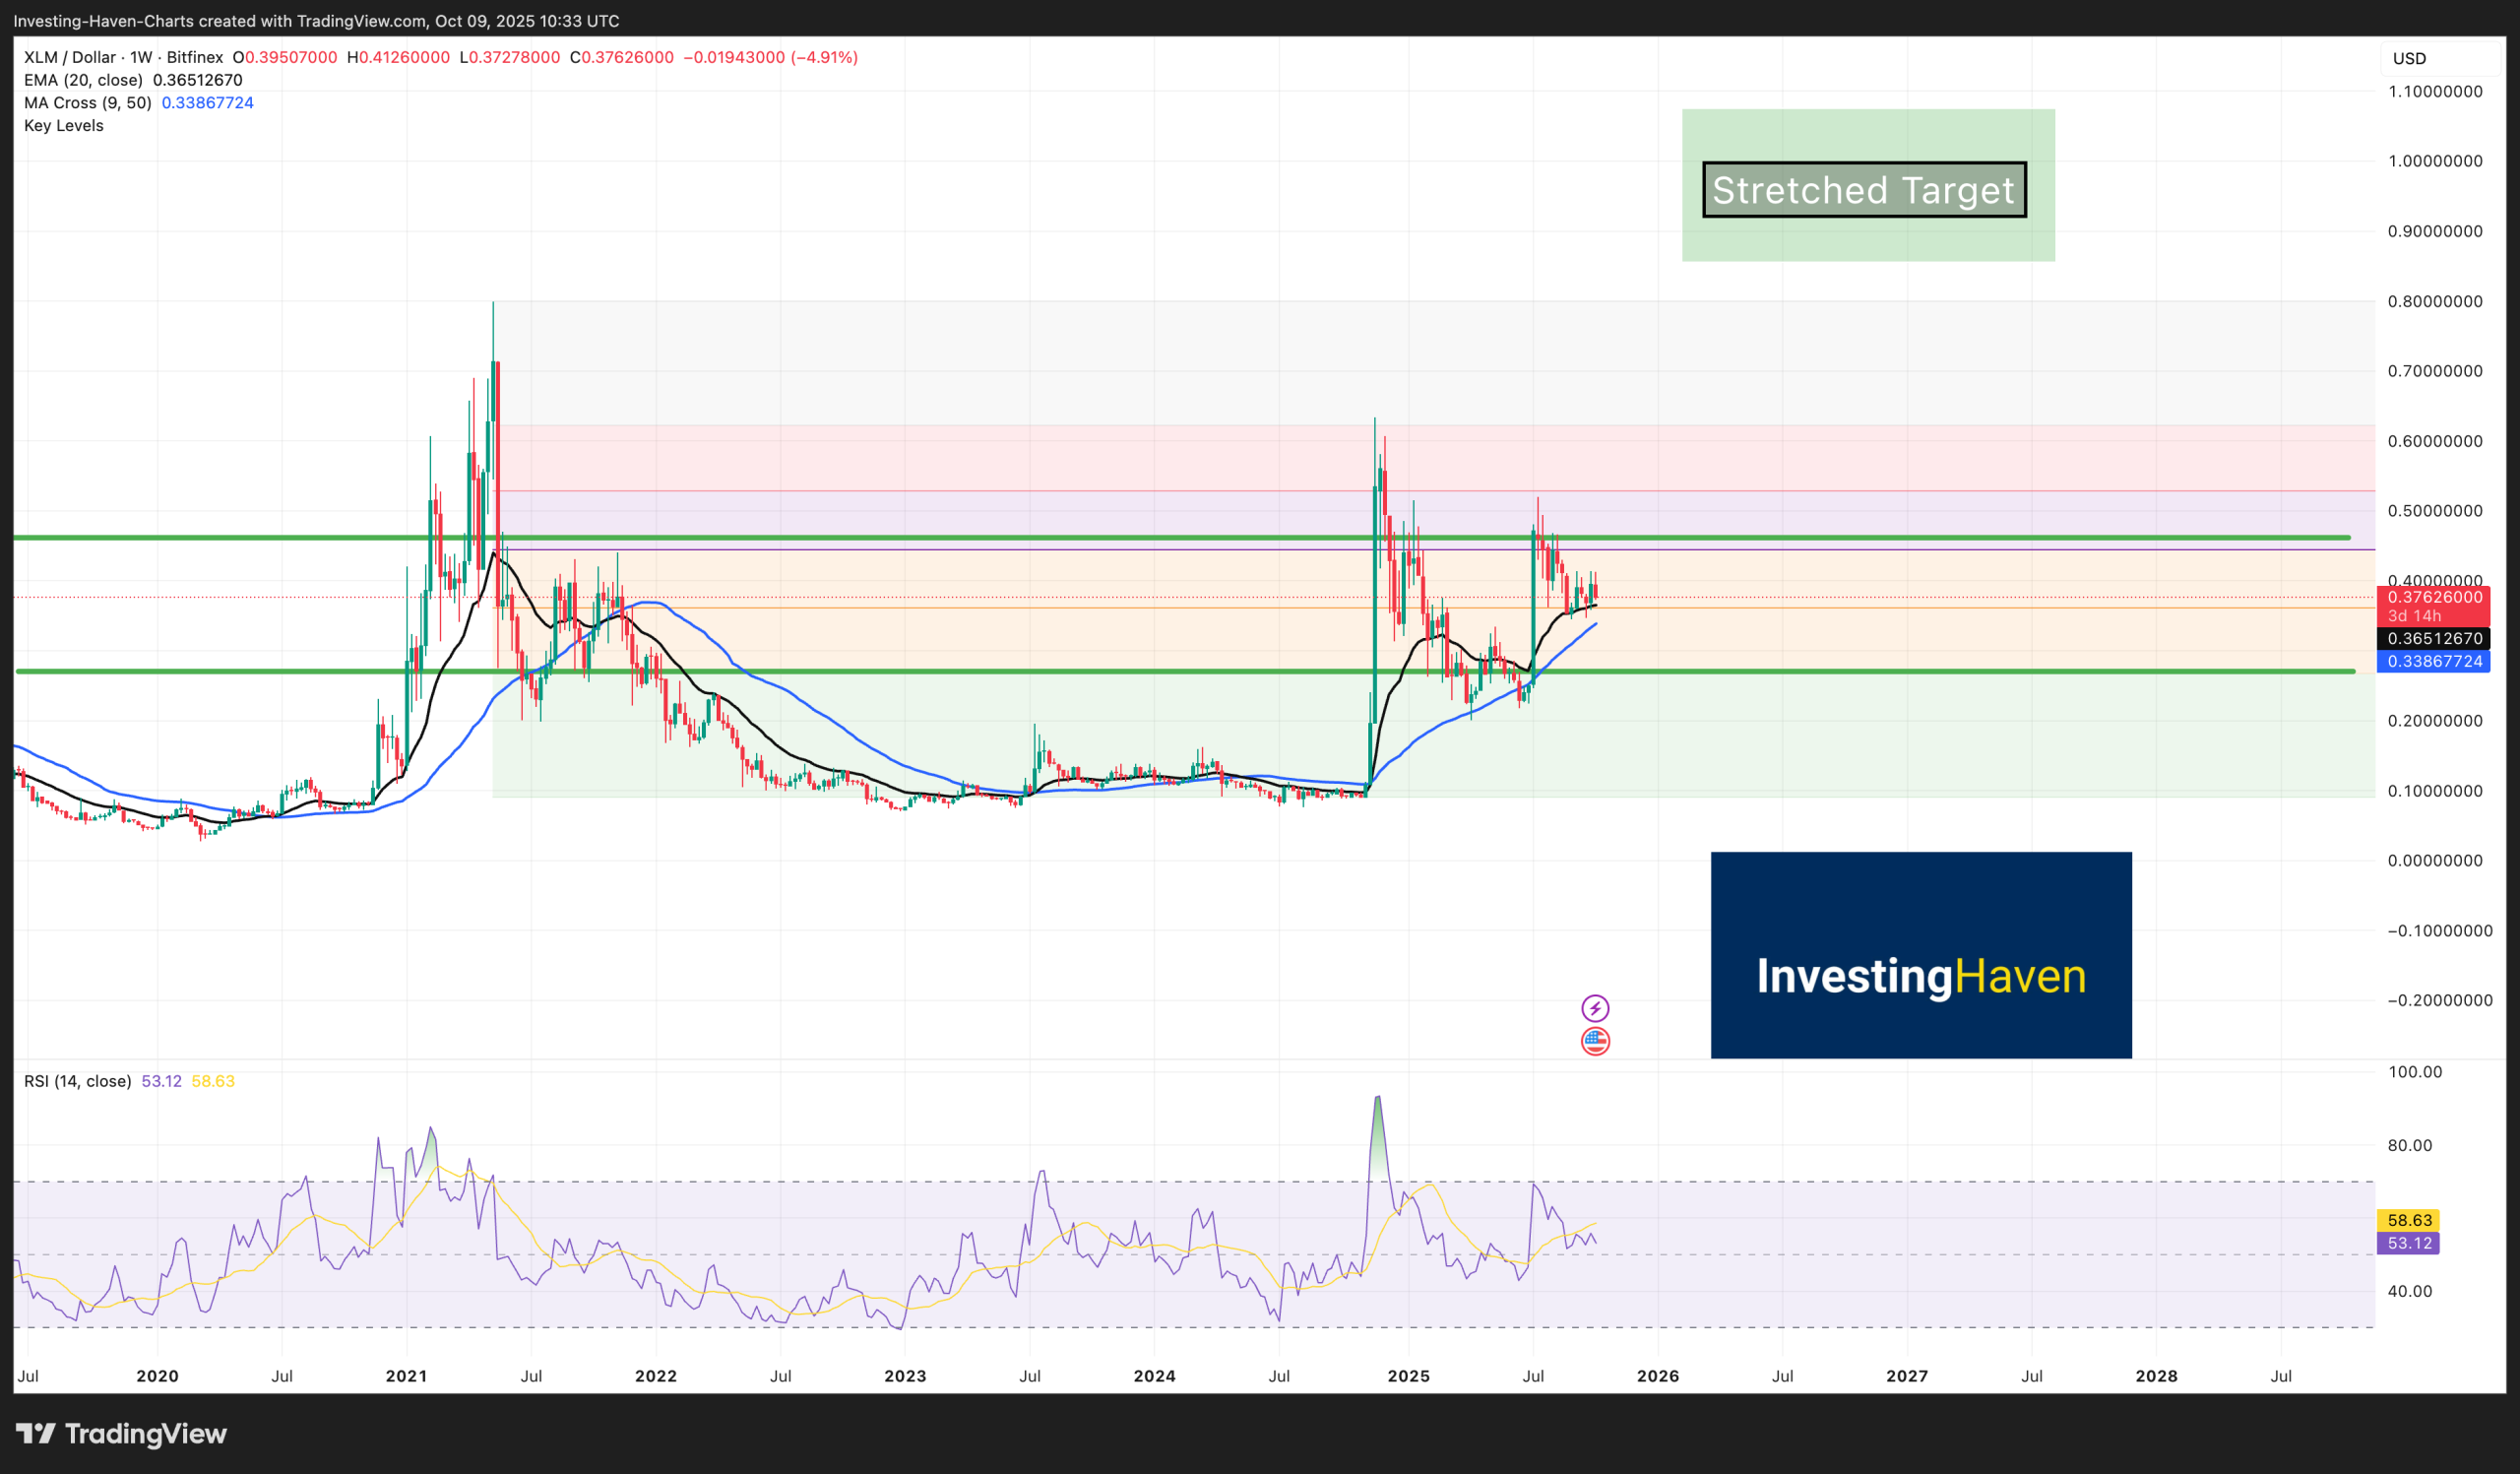Open the 1W timeframe selector
The image size is (2520, 1474).
tap(140, 57)
